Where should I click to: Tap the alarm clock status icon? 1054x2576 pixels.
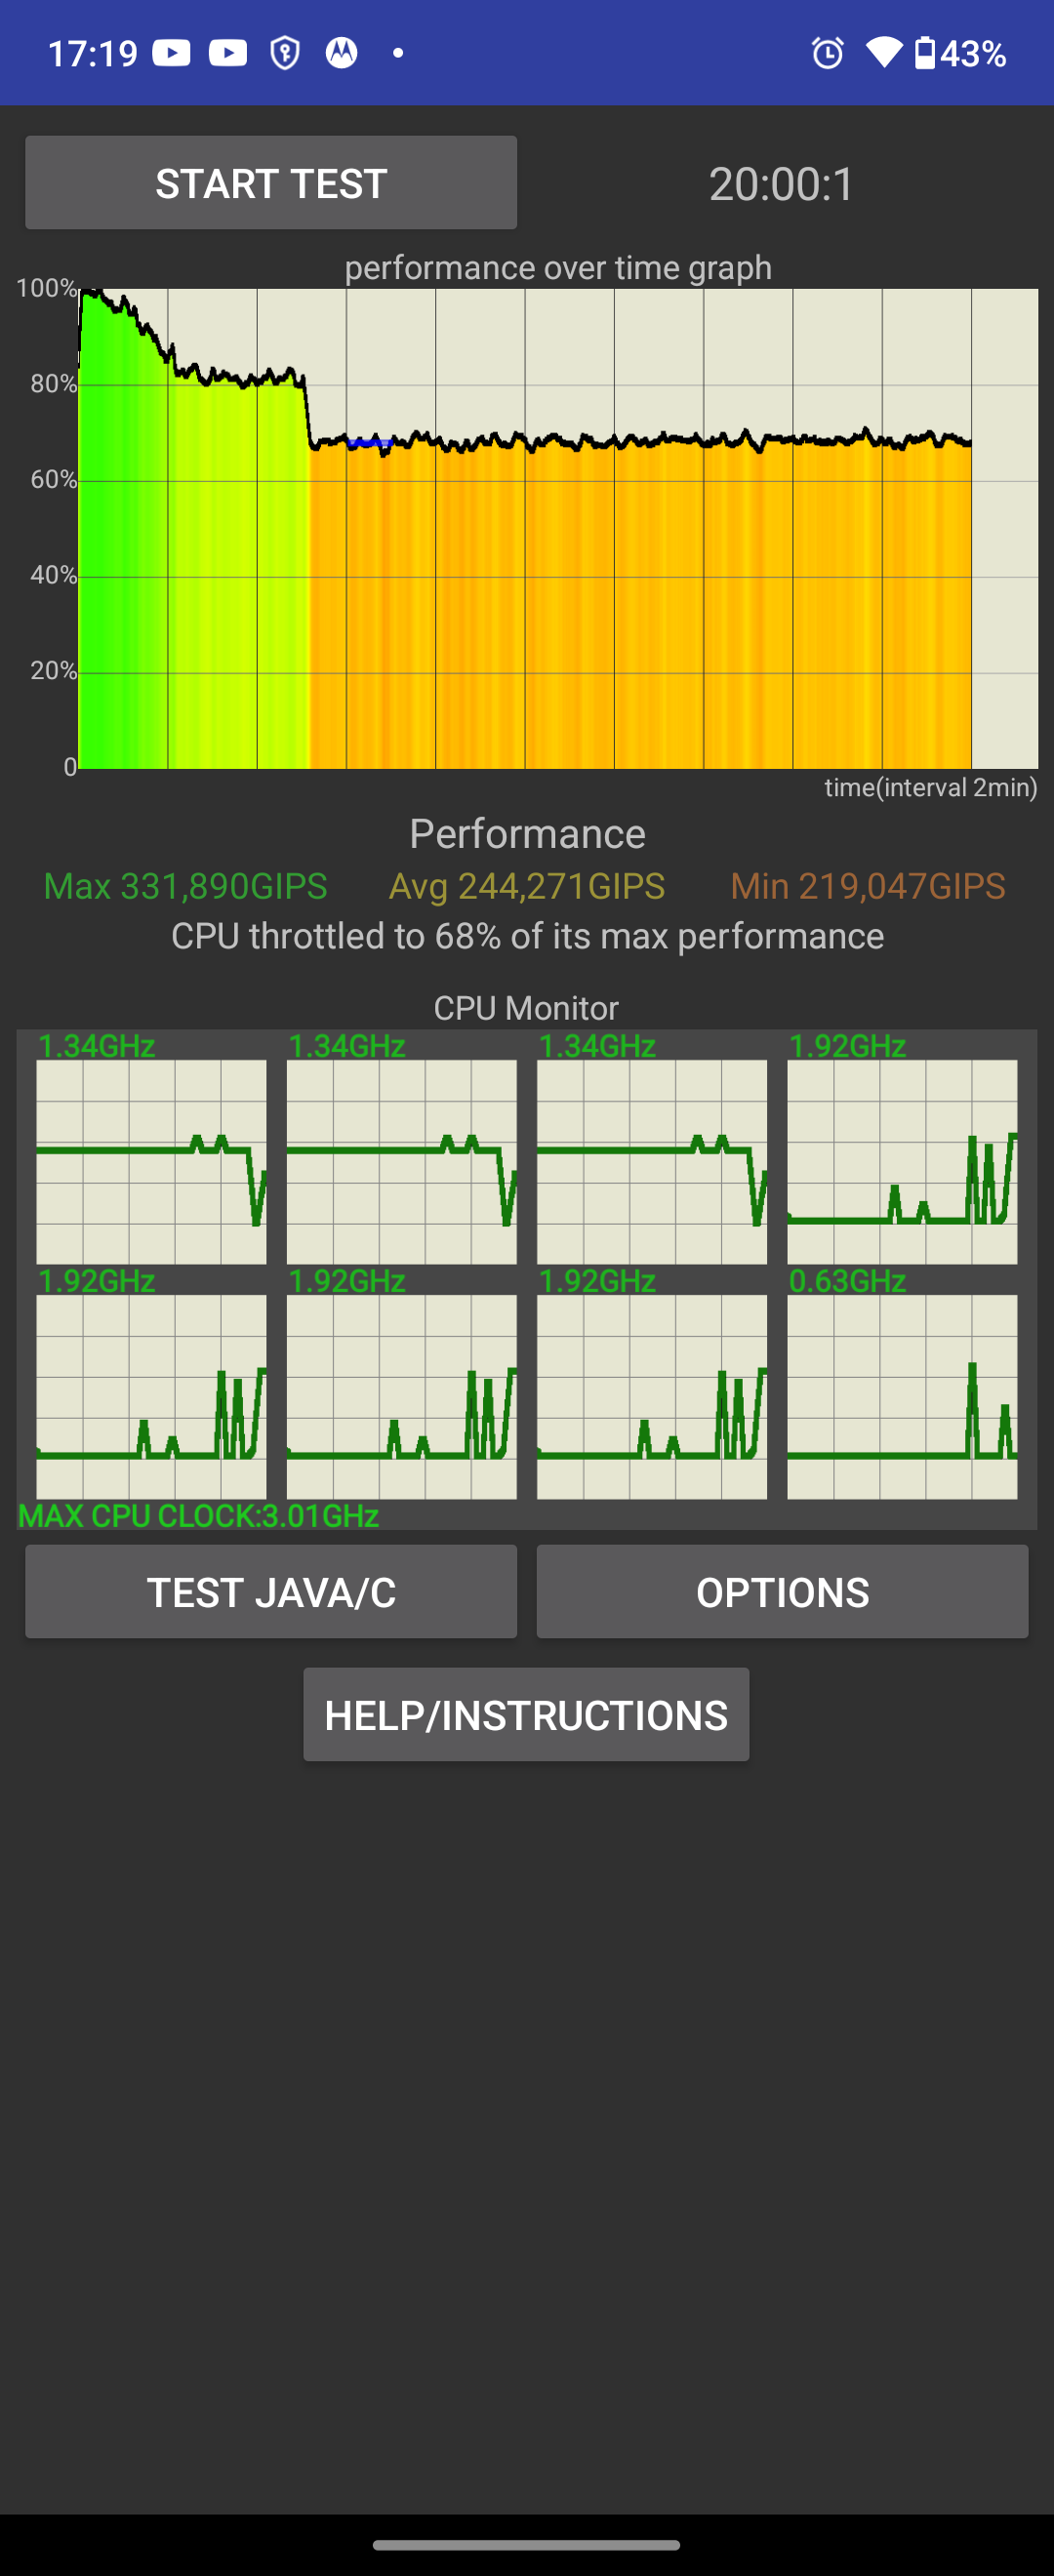coord(828,53)
